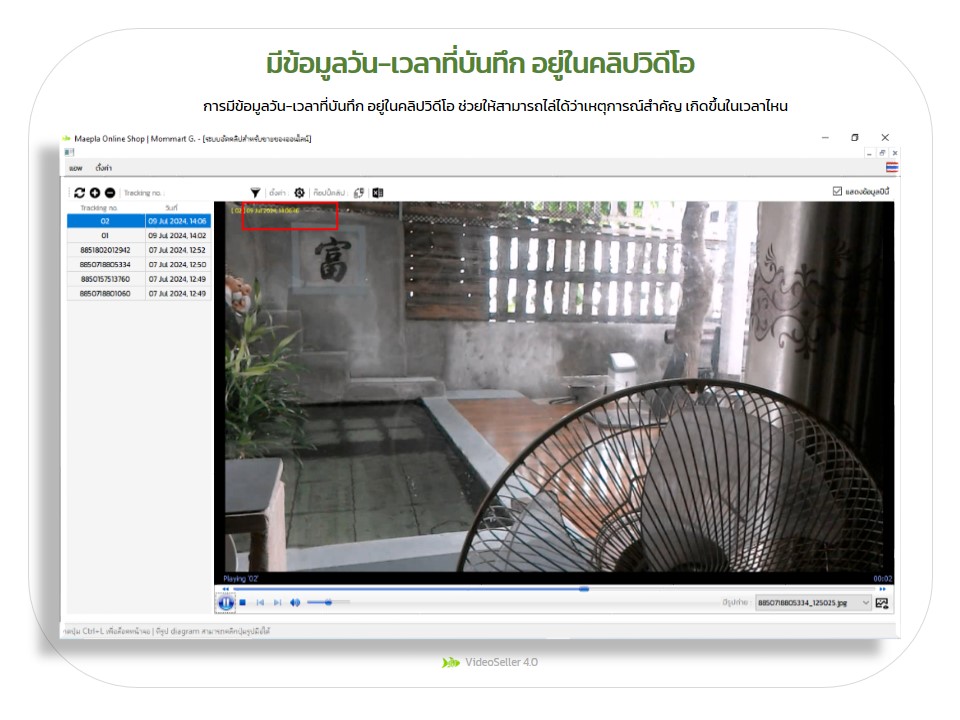Toggle the show data checkbox at top right
This screenshot has height=720, width=960.
(x=838, y=191)
